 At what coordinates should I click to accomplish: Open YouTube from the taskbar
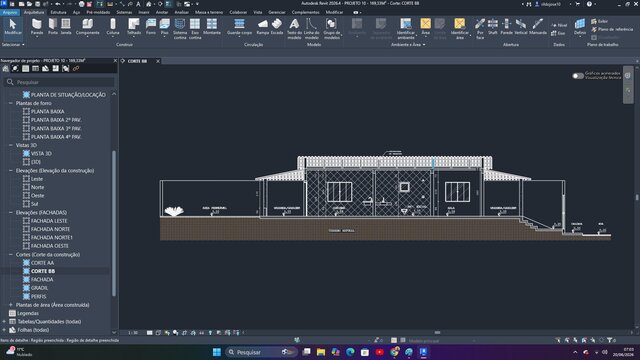click(x=380, y=352)
